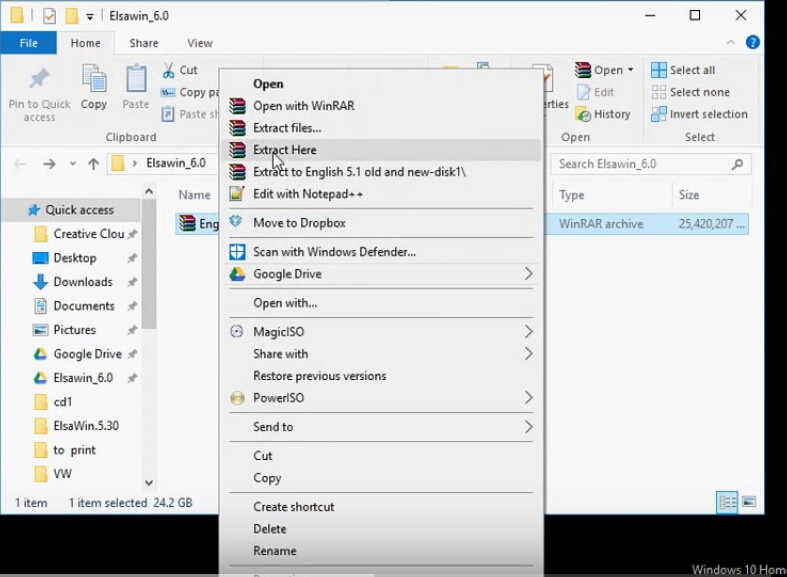Choose bold Open context menu entry
Image resolution: width=787 pixels, height=577 pixels.
coord(381,84)
